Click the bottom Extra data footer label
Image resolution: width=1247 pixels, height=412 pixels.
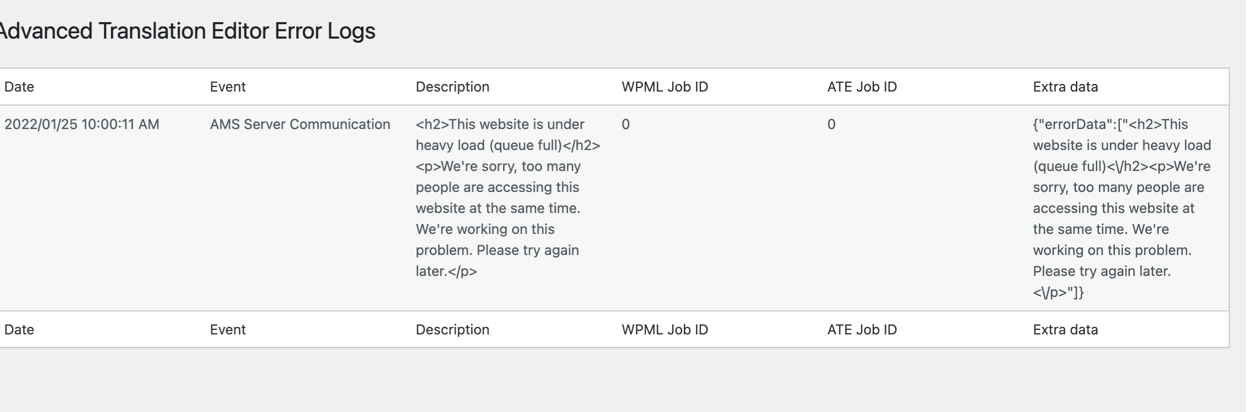coord(1065,330)
